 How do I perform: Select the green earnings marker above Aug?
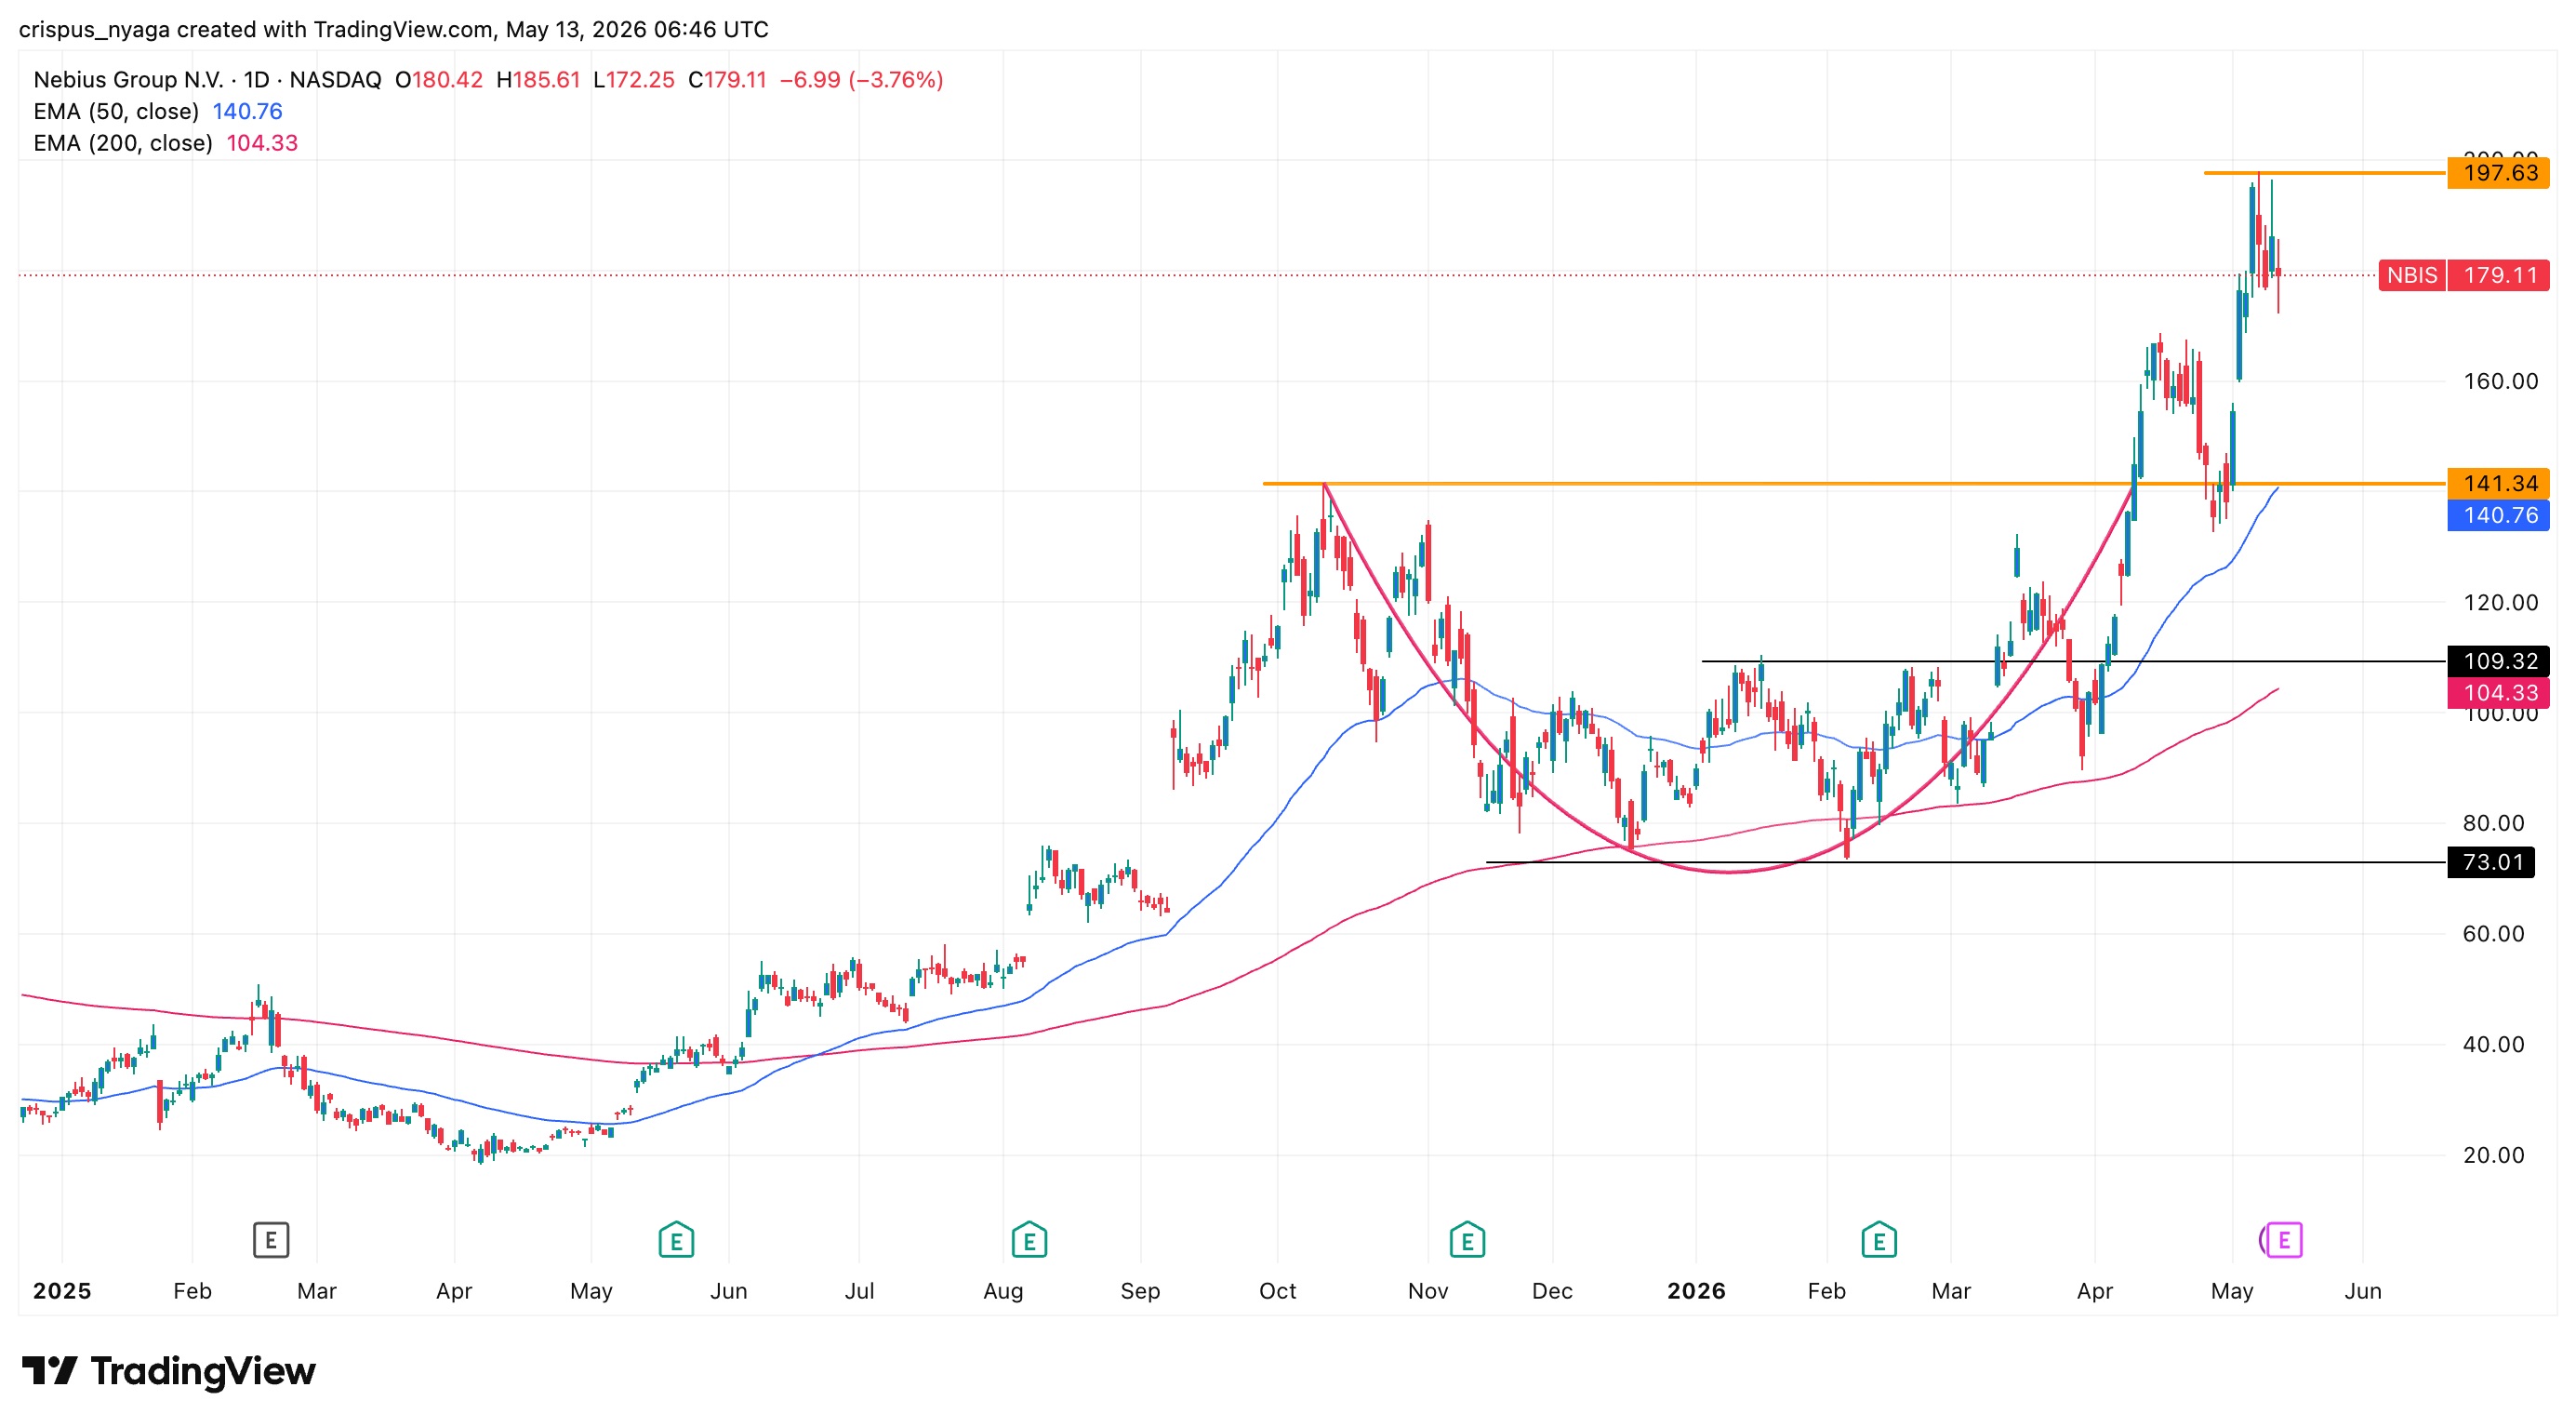tap(1029, 1240)
